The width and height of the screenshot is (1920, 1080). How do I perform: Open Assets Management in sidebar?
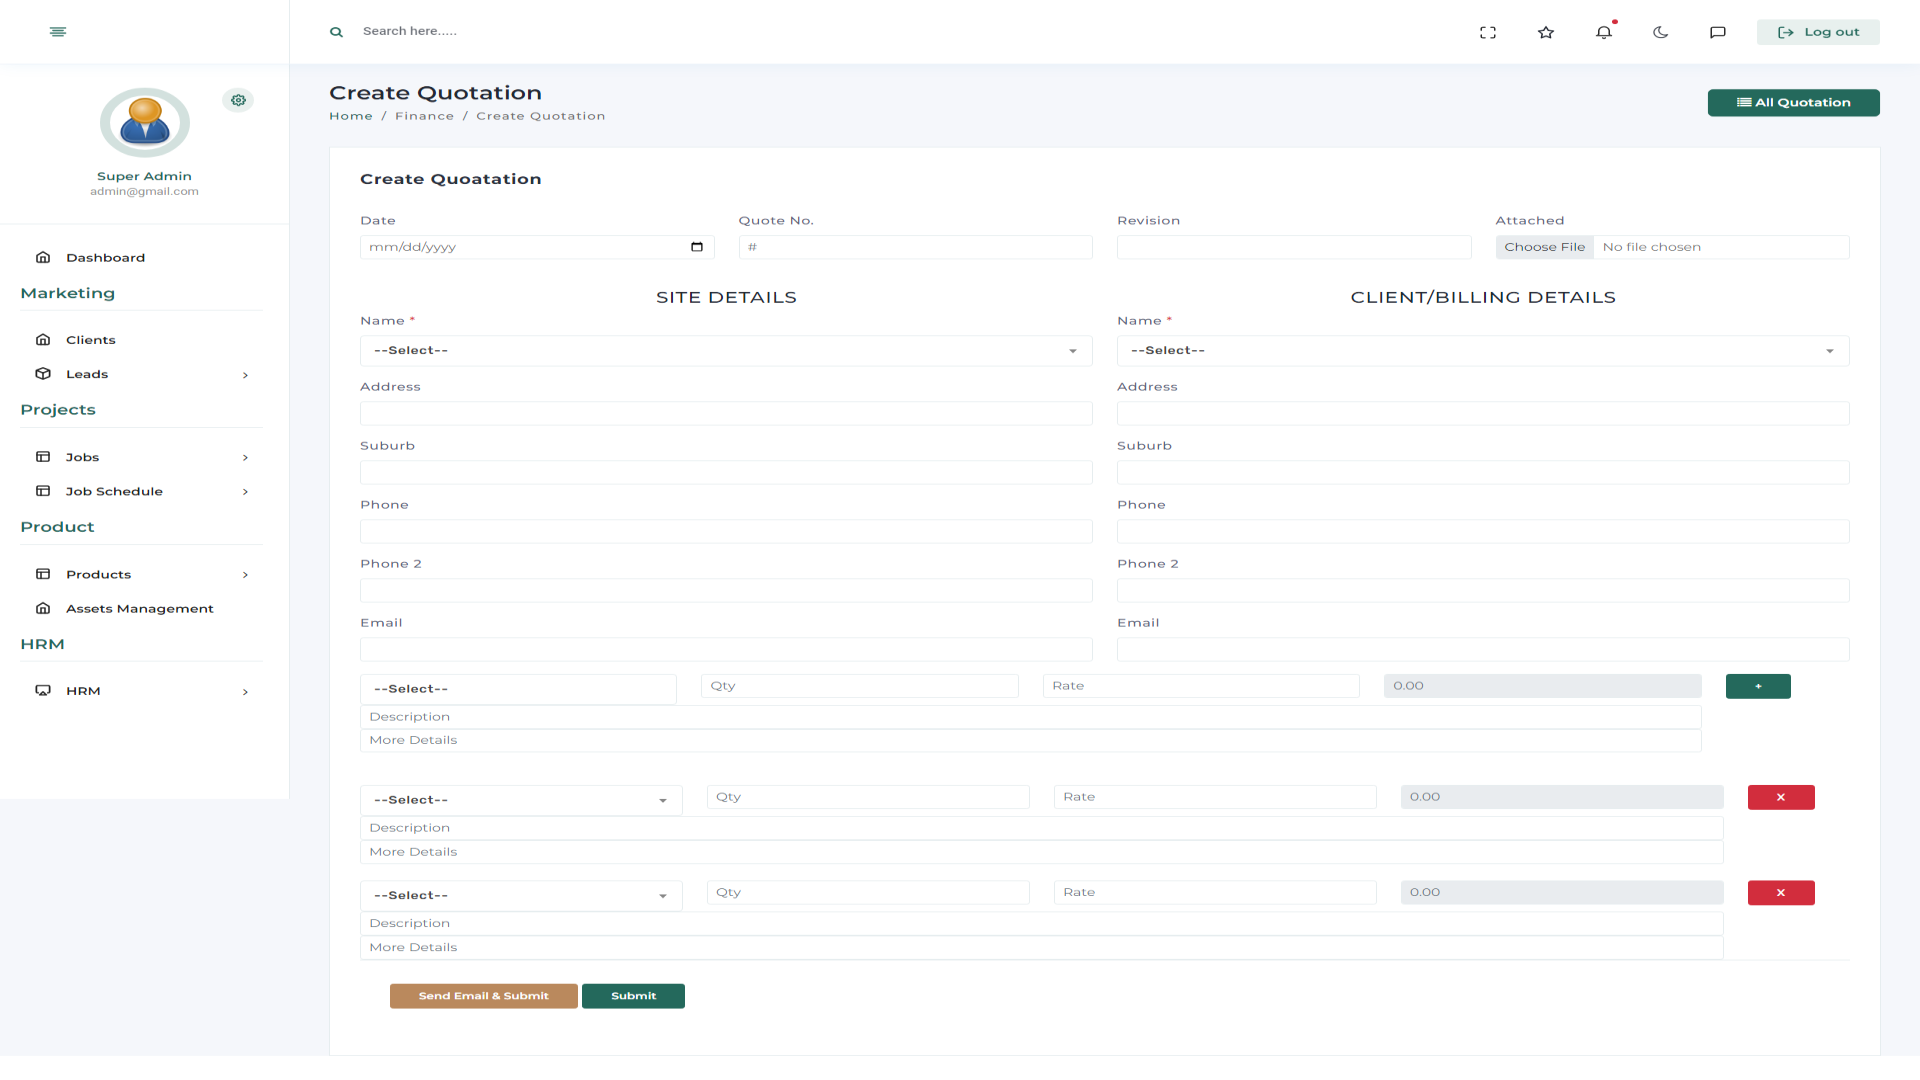[x=139, y=608]
